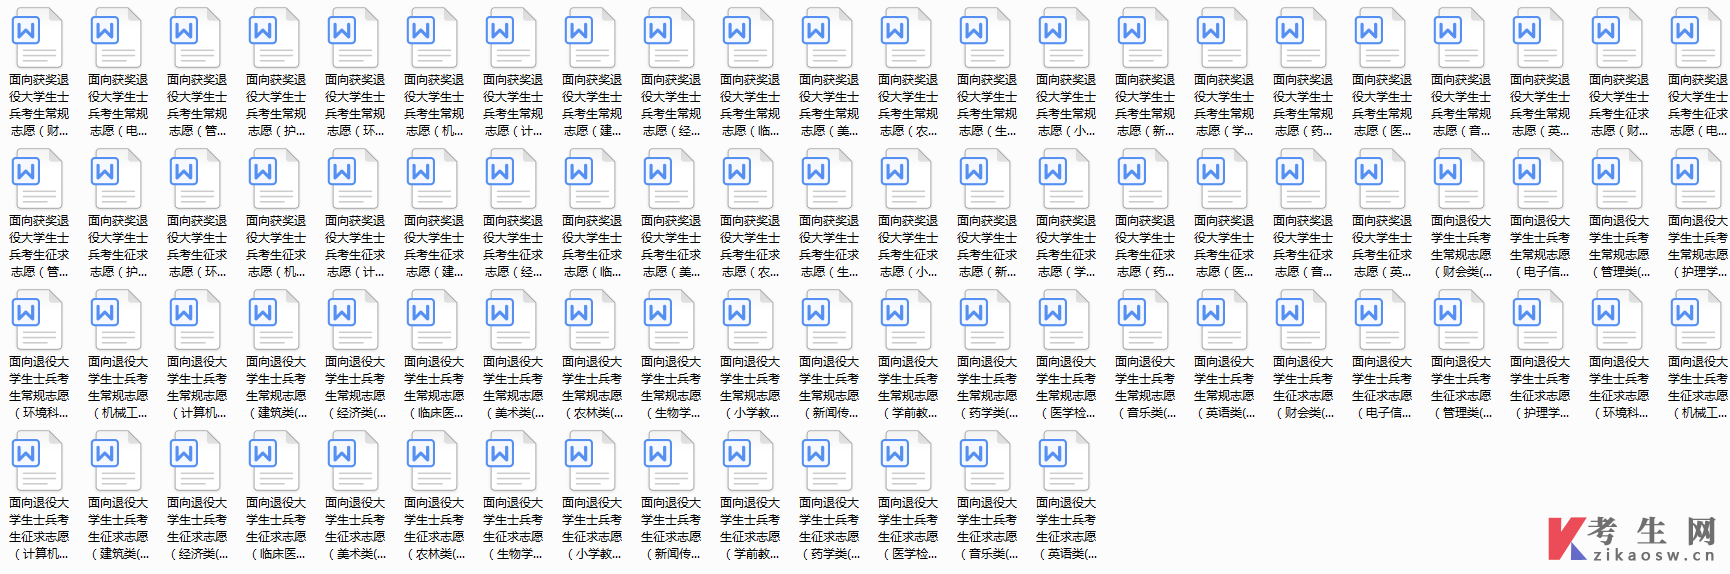The image size is (1730, 574).
Task: Select Word icon for 退役大学生常规志愿（医学检 file
Action: 1064,320
